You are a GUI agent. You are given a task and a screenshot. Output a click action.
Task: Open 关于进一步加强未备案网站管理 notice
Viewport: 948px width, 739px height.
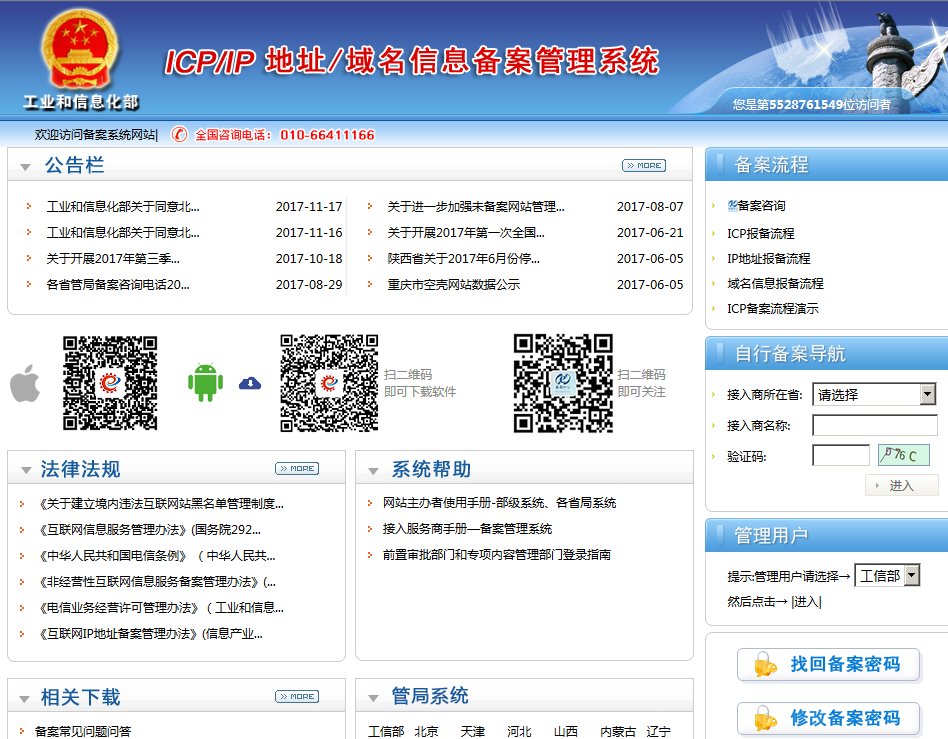tap(476, 207)
